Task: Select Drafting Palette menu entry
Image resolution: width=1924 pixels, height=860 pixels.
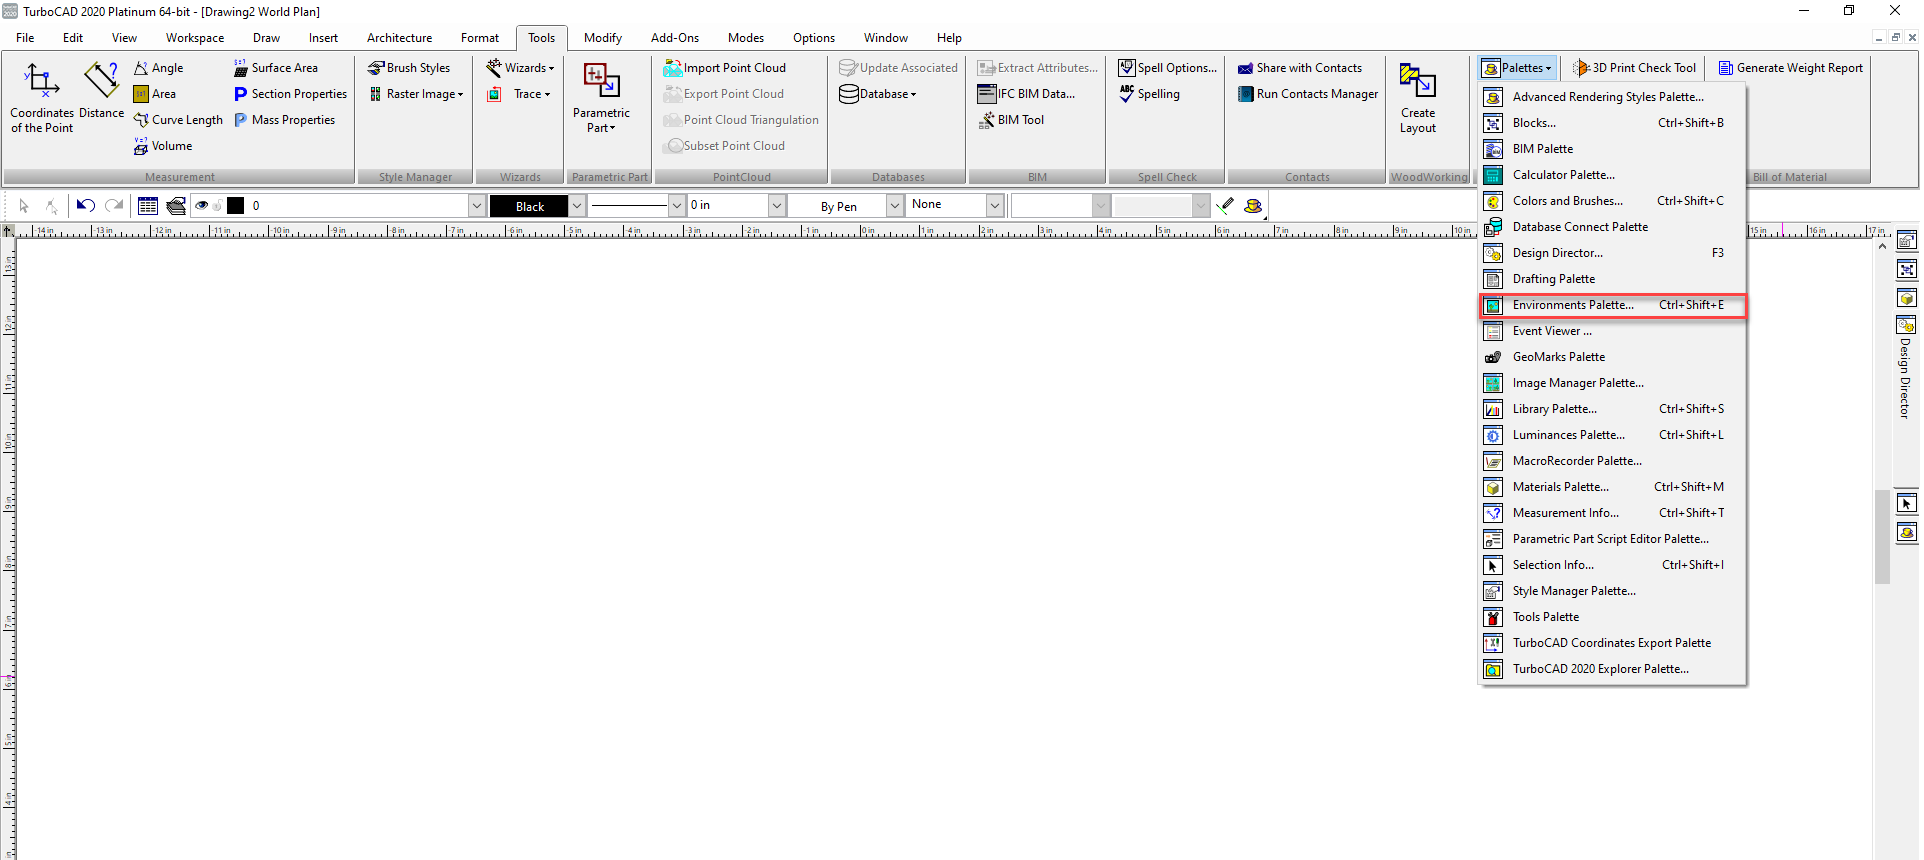Action: click(x=1613, y=279)
